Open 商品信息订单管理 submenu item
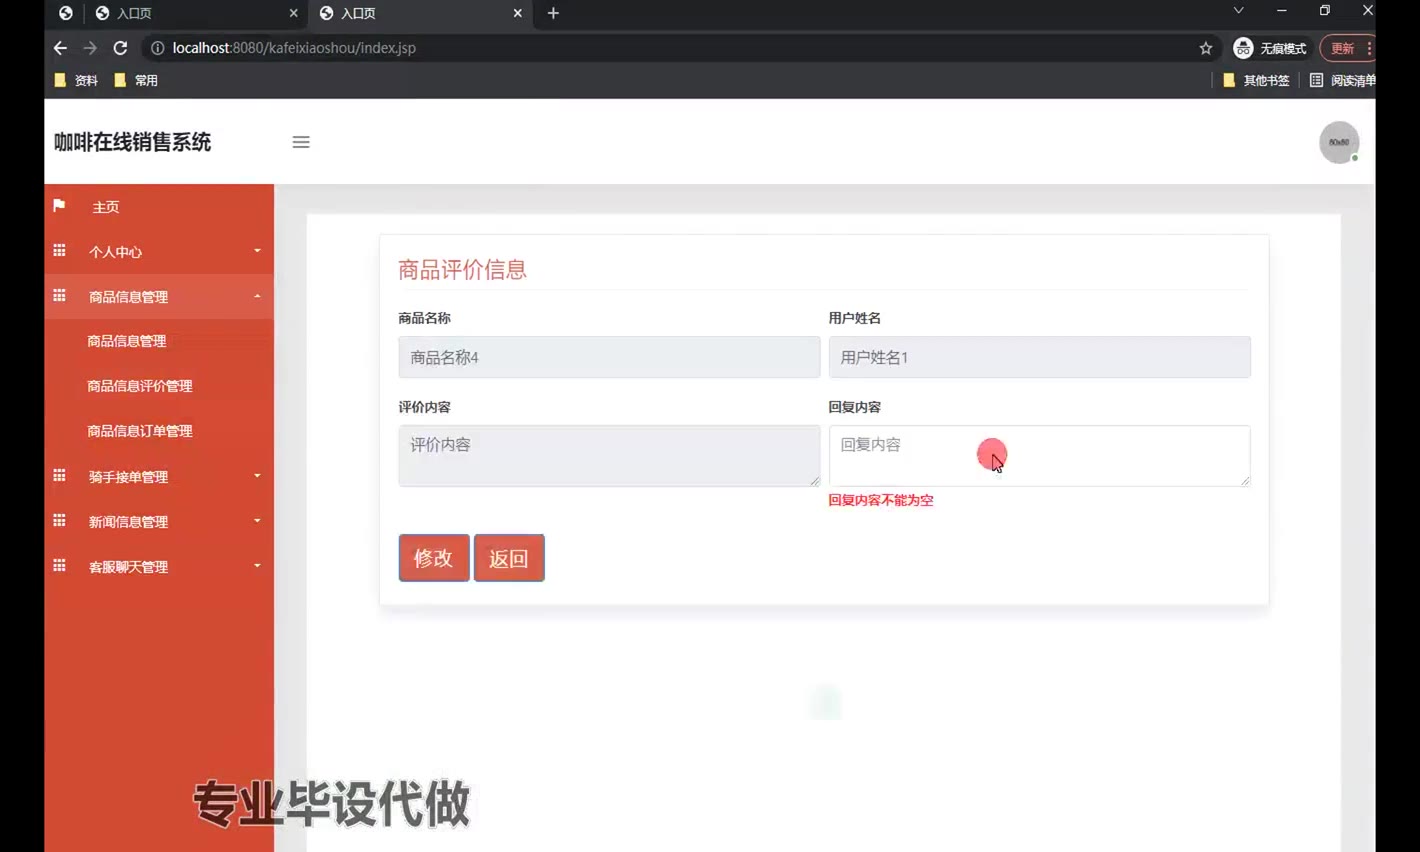 [140, 431]
